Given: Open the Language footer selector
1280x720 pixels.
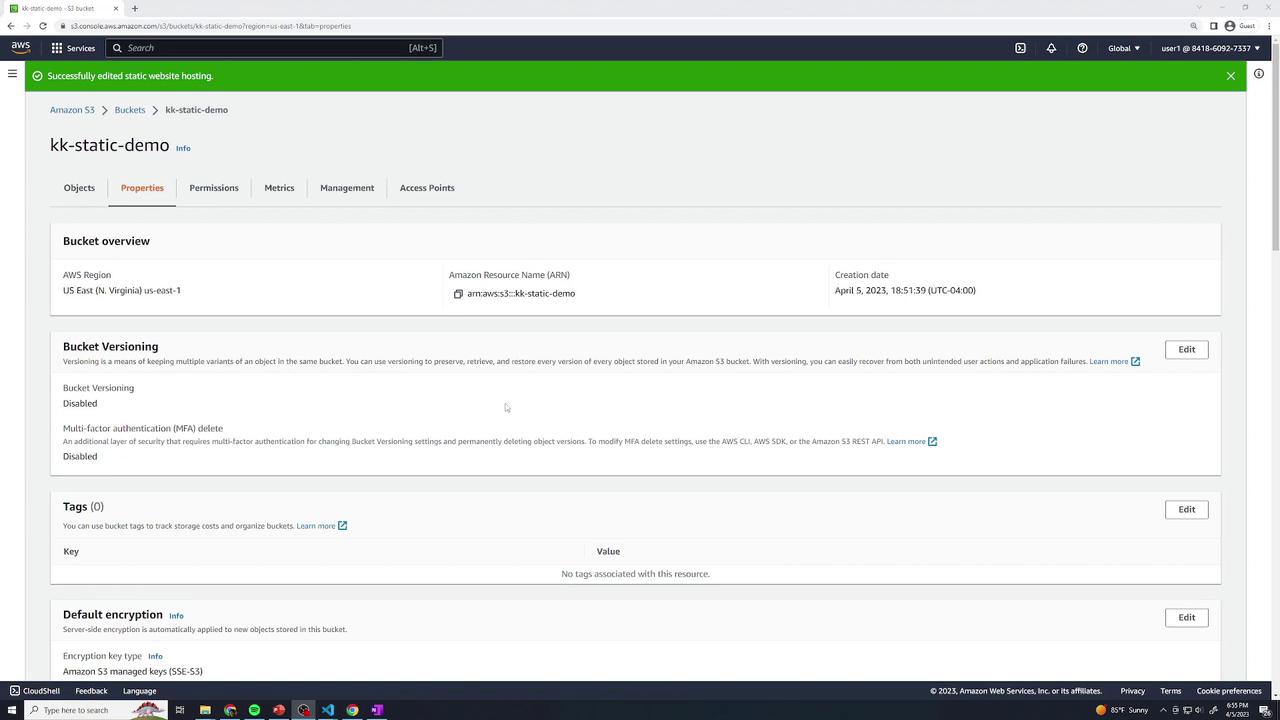Looking at the screenshot, I should point(139,691).
